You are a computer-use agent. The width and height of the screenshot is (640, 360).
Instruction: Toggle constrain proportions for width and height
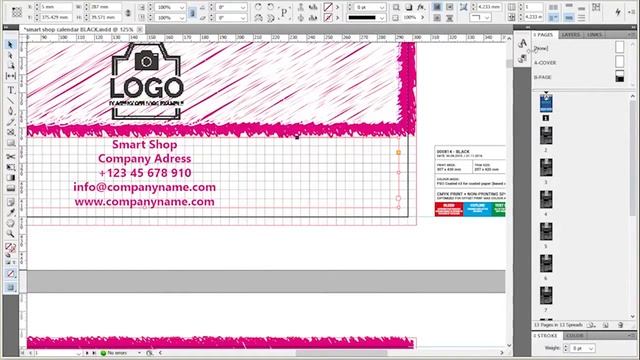(128, 13)
